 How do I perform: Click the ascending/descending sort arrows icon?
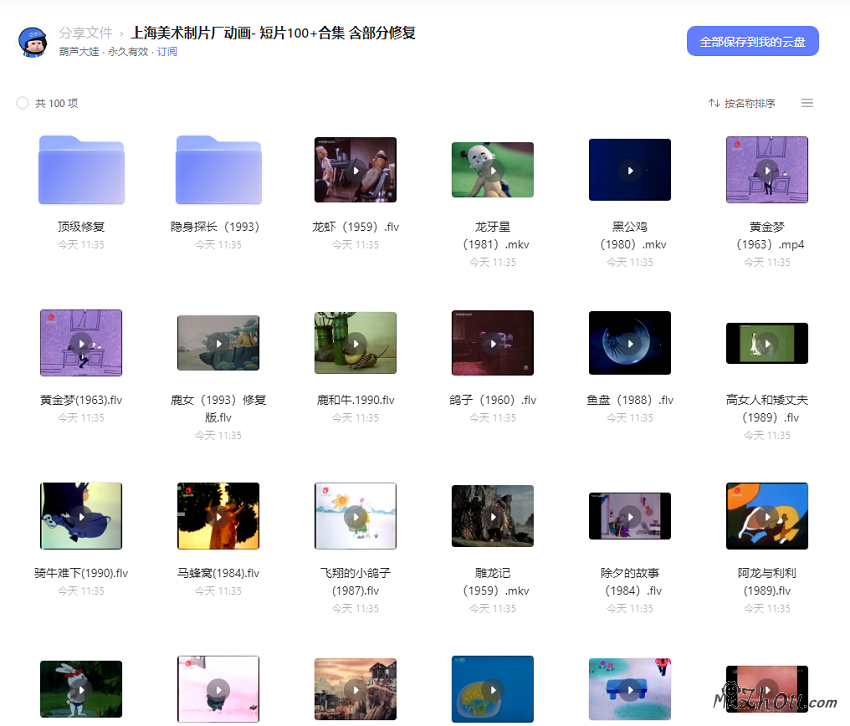coord(713,102)
